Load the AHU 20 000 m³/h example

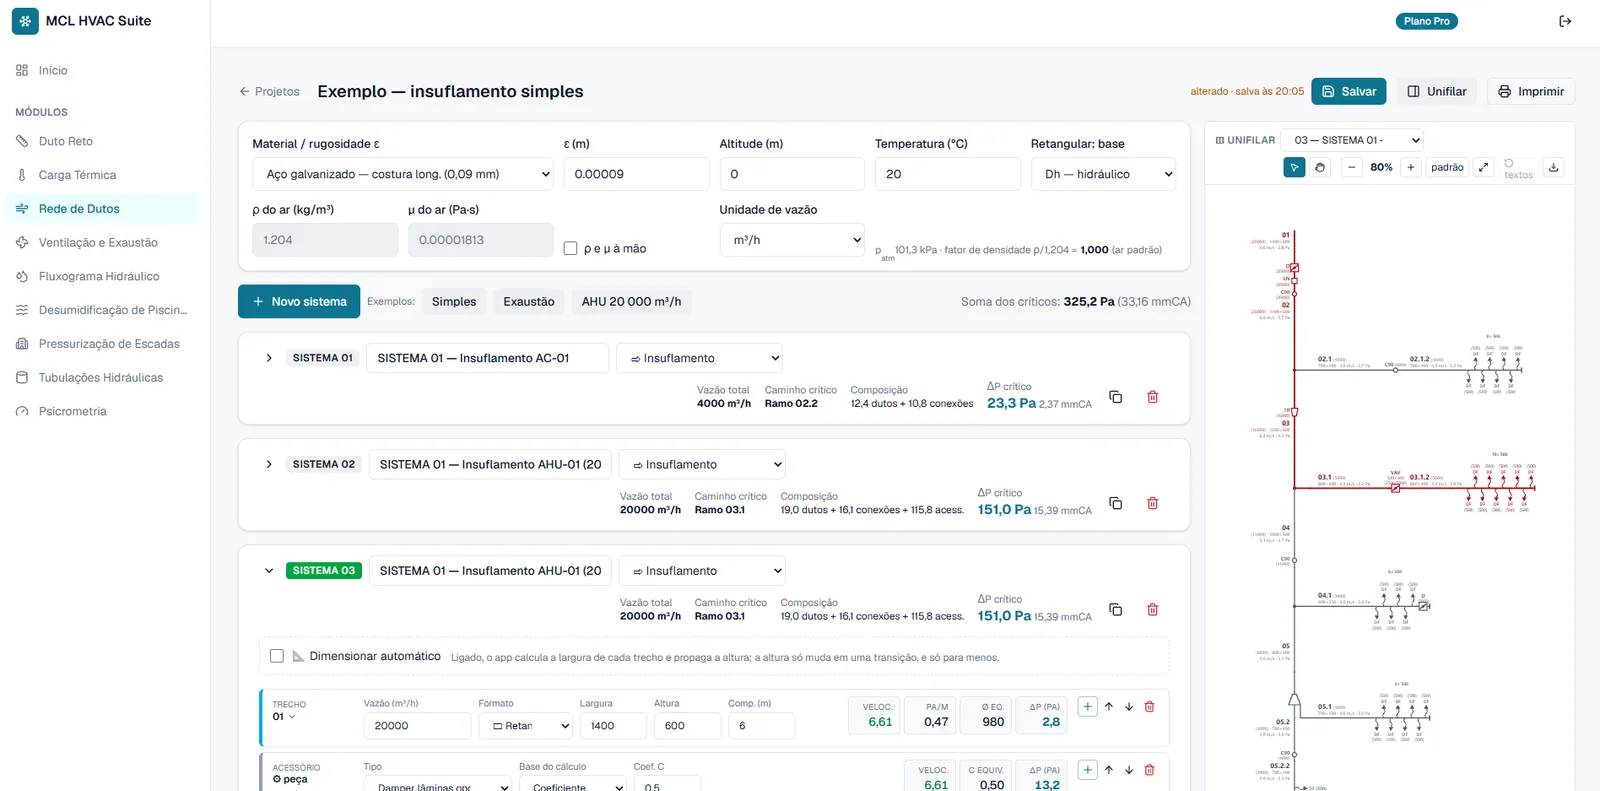631,301
